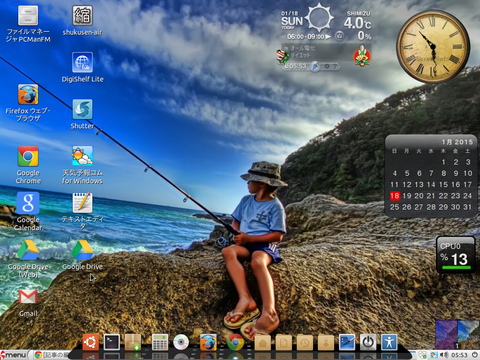This screenshot has width=480, height=360.
Task: Switch to the blue sky workspace thumbnail
Action: coord(469,335)
